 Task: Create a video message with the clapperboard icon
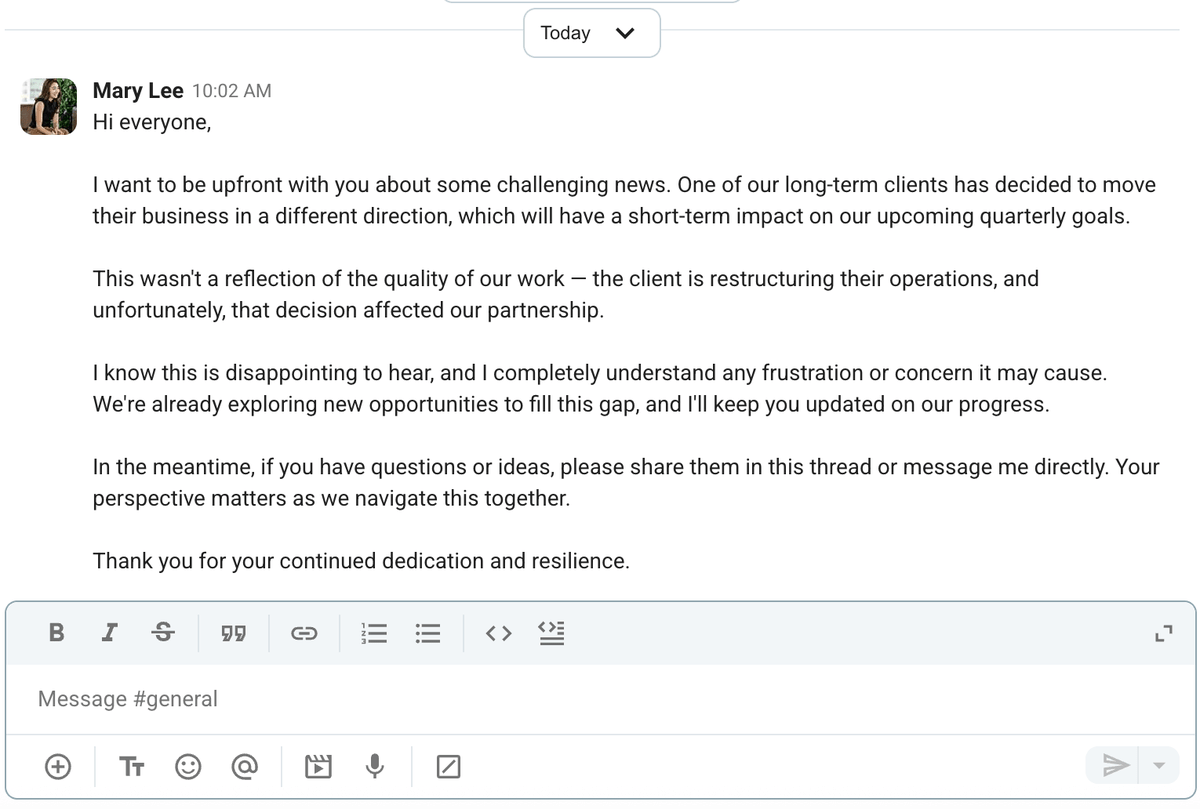(x=318, y=766)
